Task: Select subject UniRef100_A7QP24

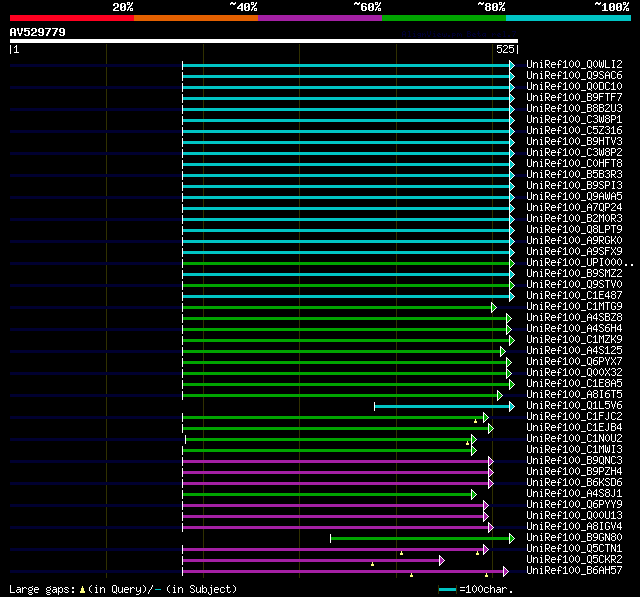Action: click(x=574, y=208)
